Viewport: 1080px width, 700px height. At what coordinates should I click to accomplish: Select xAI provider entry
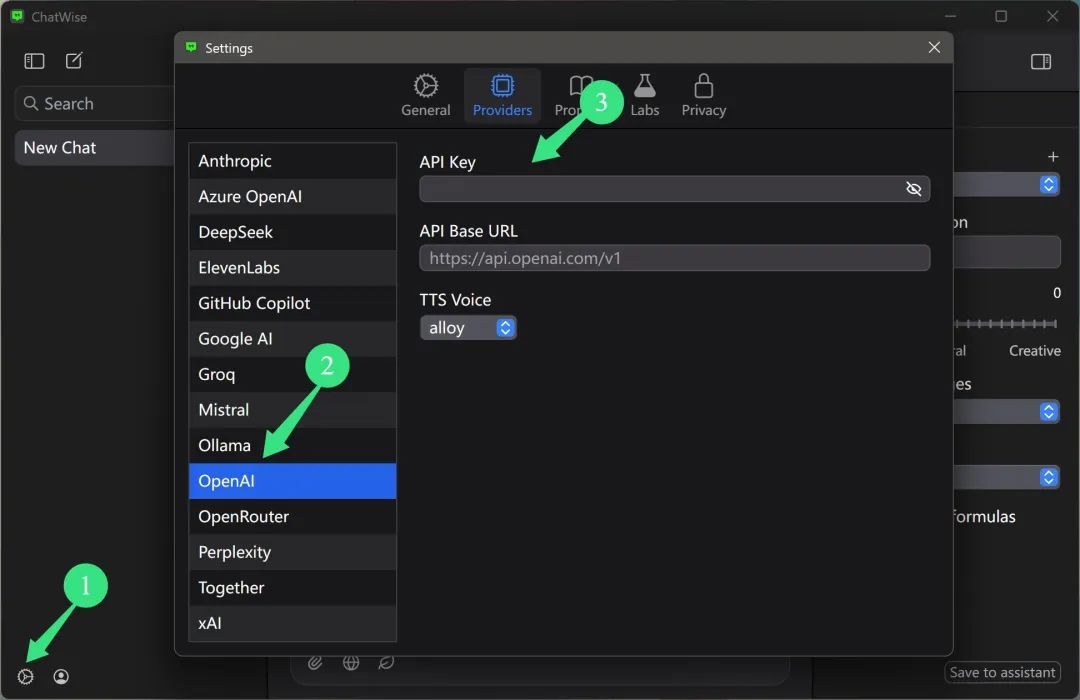point(293,624)
